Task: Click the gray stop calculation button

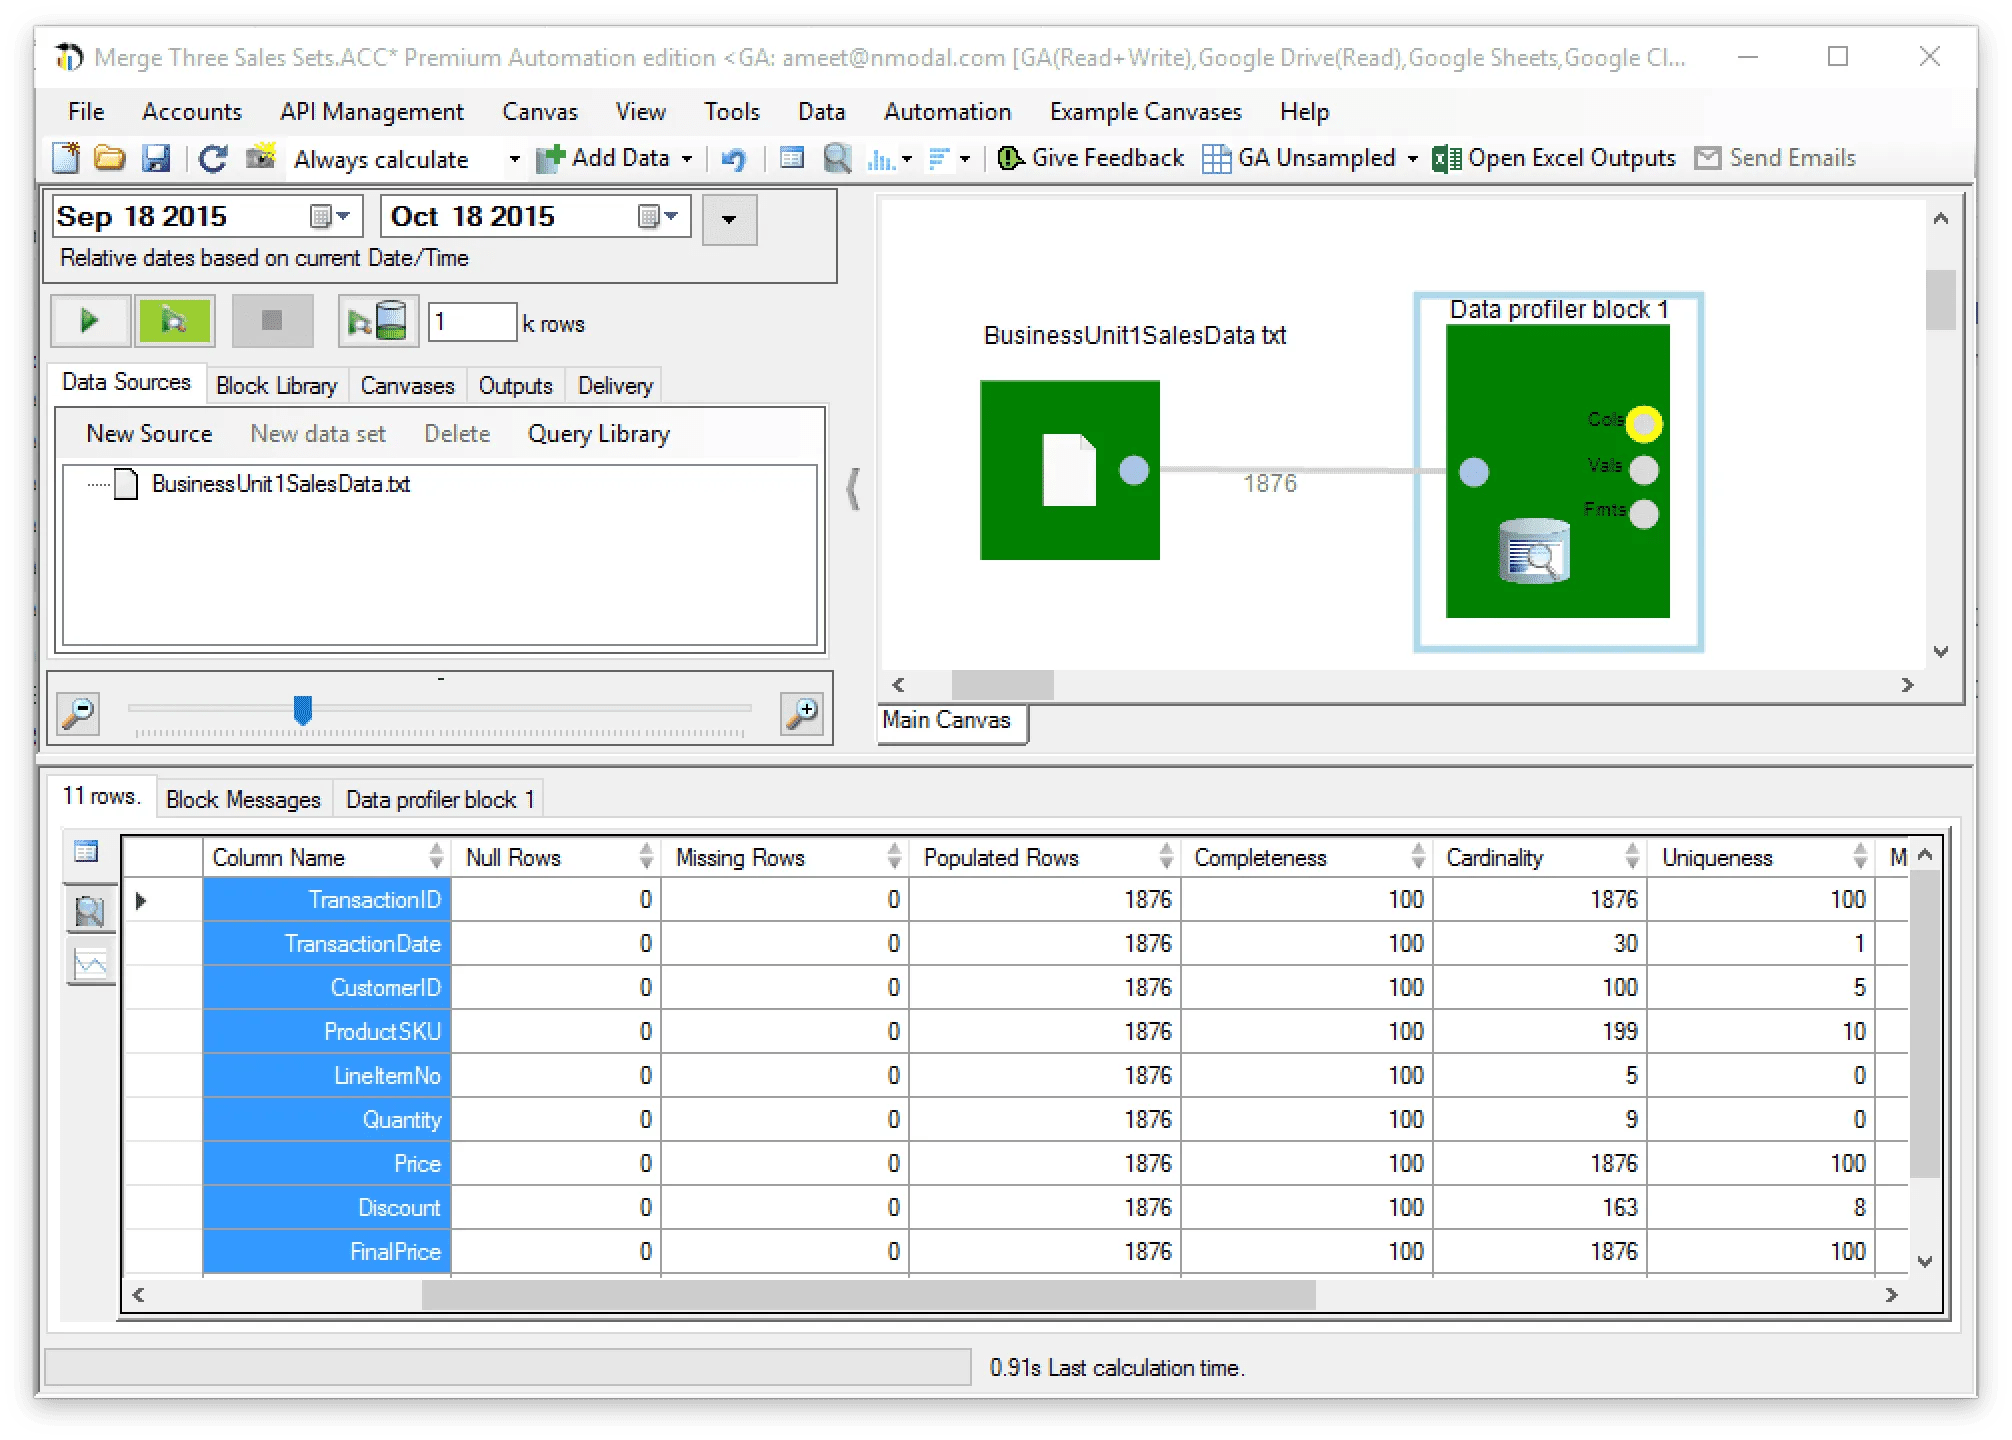Action: 272,321
